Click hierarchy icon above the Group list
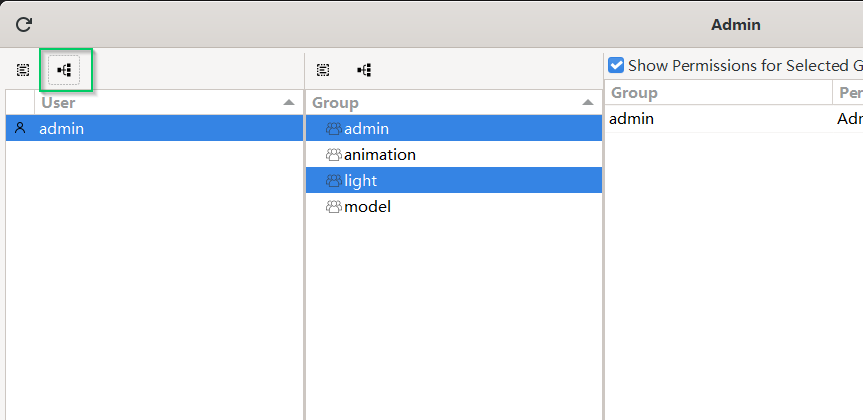Screen dimensions: 863x420 click(365, 70)
